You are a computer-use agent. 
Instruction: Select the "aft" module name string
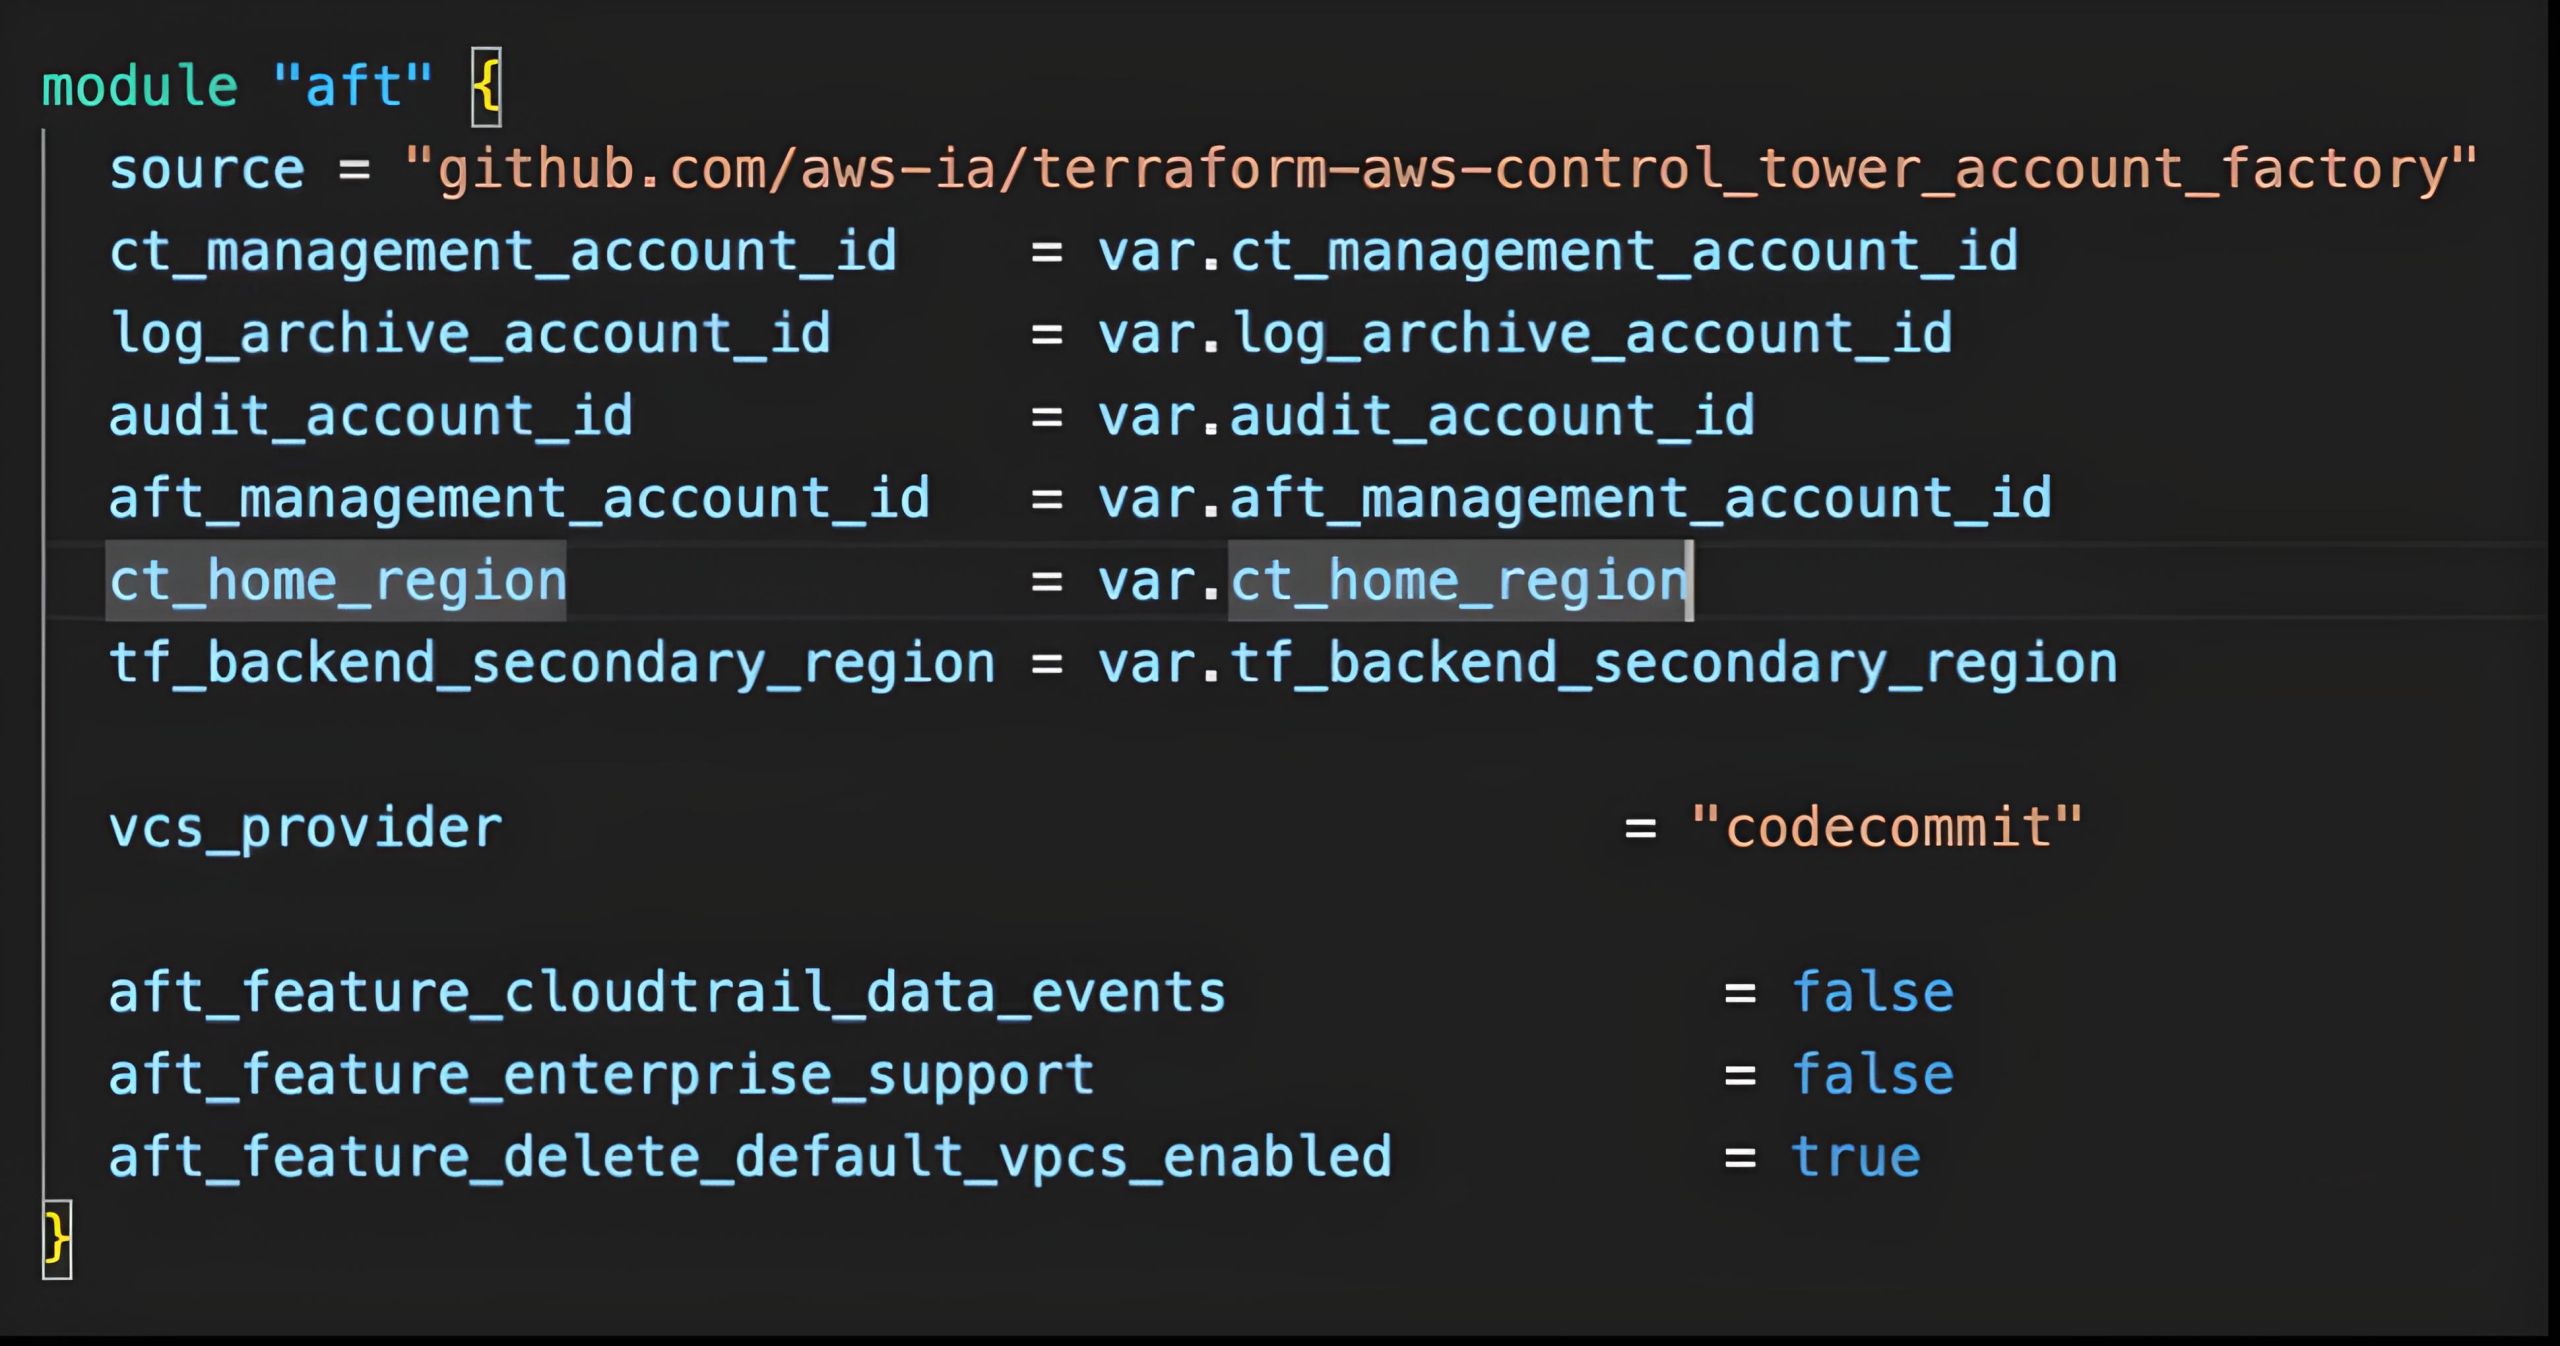[x=353, y=86]
